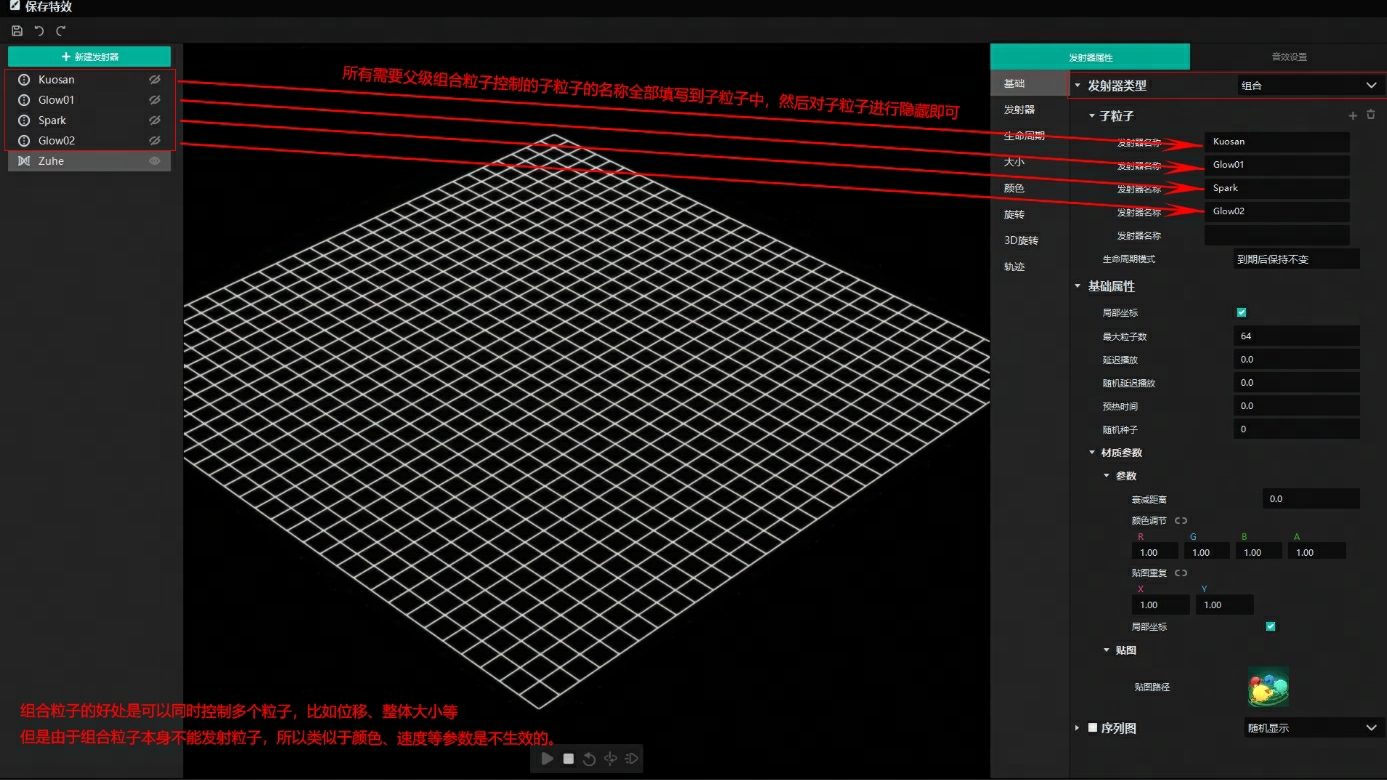Click the 贴图重复 X value field
Screen dimensions: 1387x780
[1161, 605]
